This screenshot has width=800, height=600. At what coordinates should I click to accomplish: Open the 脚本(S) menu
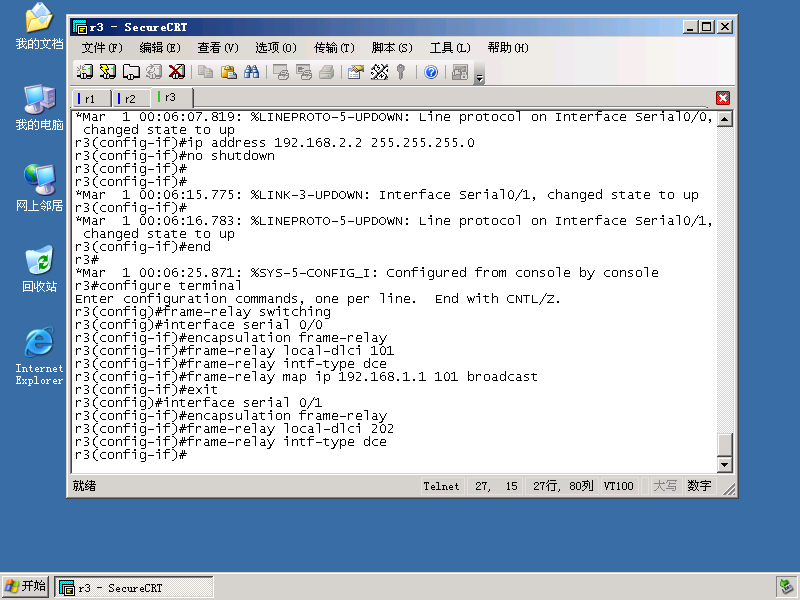tap(392, 48)
